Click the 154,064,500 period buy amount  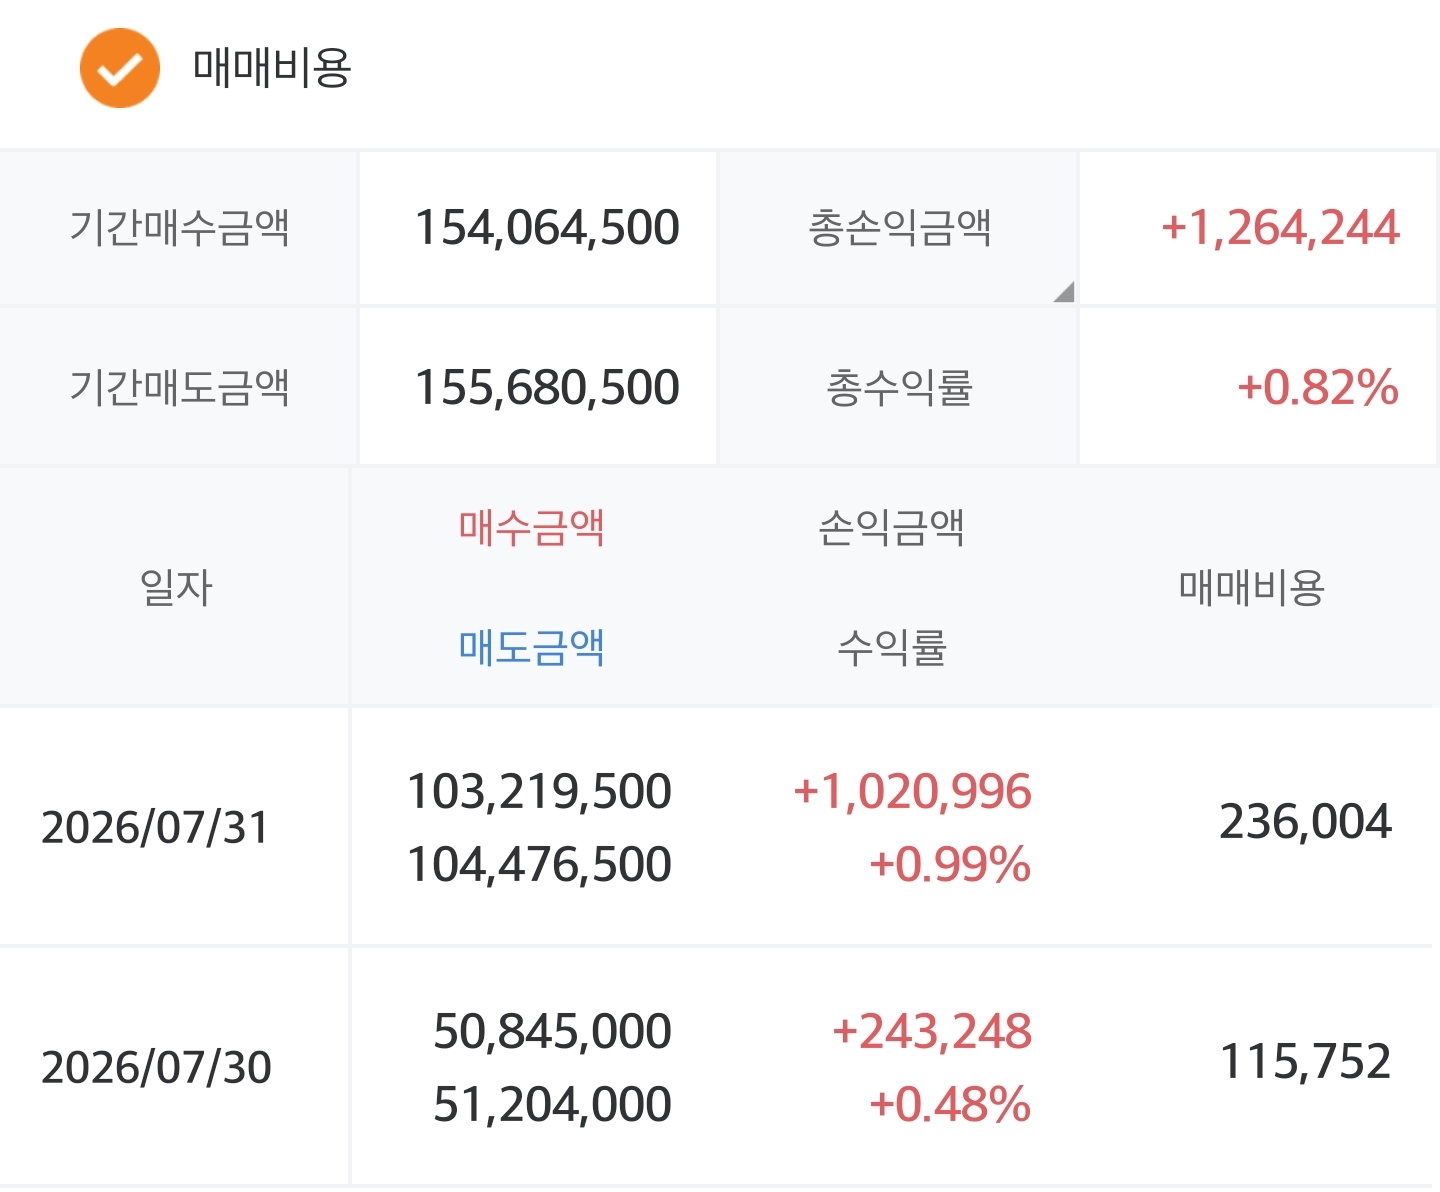click(547, 228)
